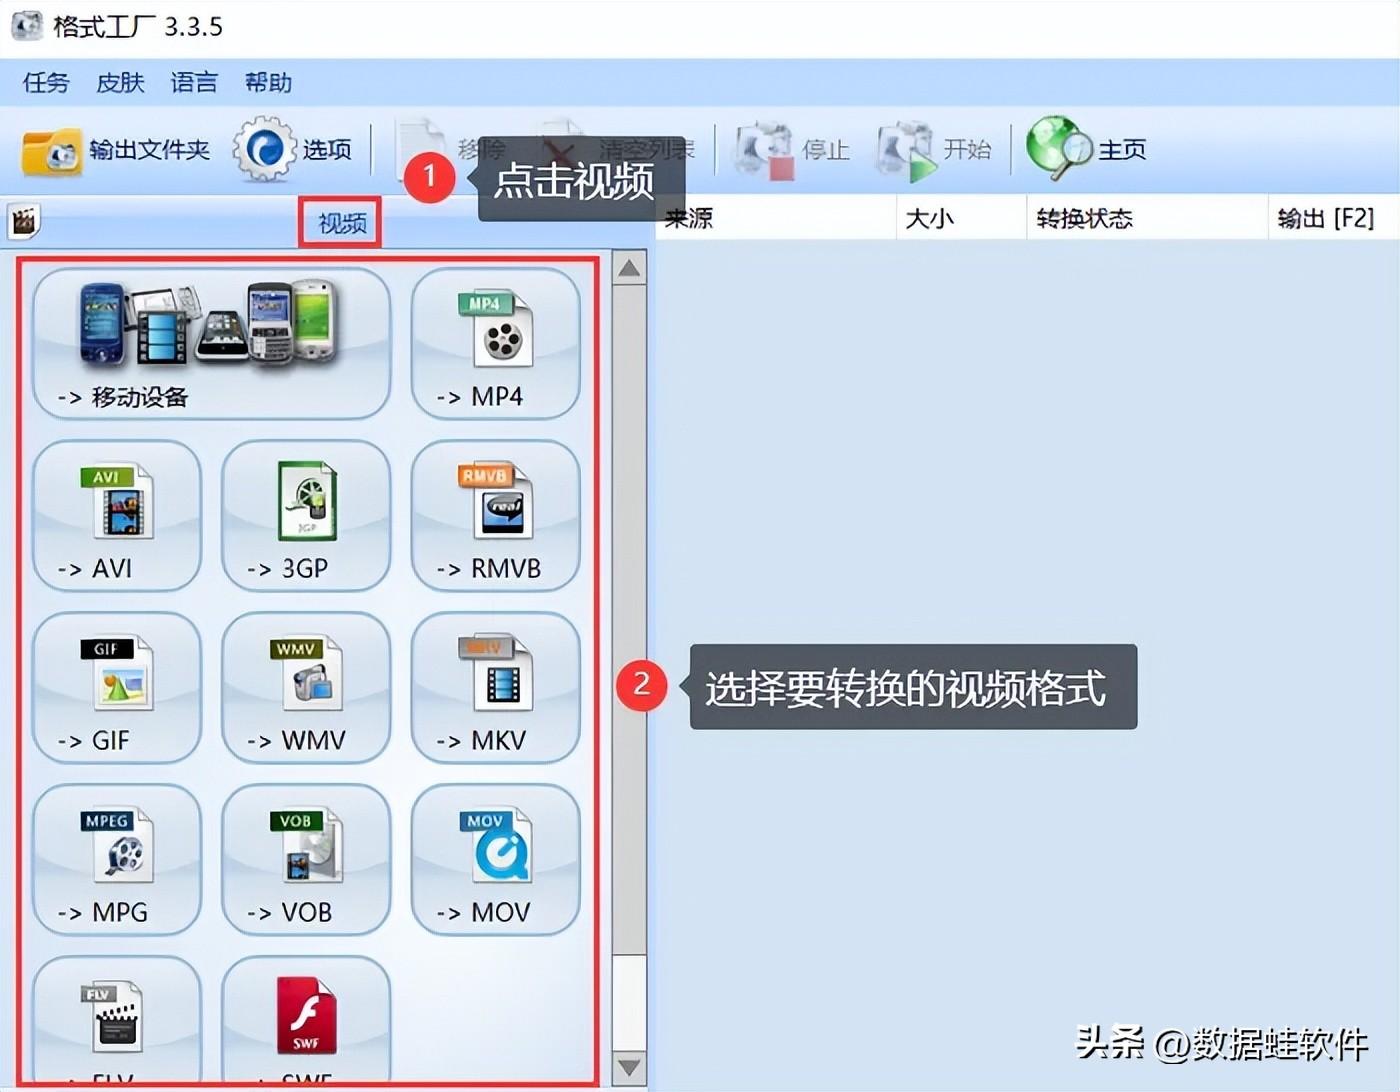Choose the mobile device conversion option
1400x1092 pixels.
211,343
